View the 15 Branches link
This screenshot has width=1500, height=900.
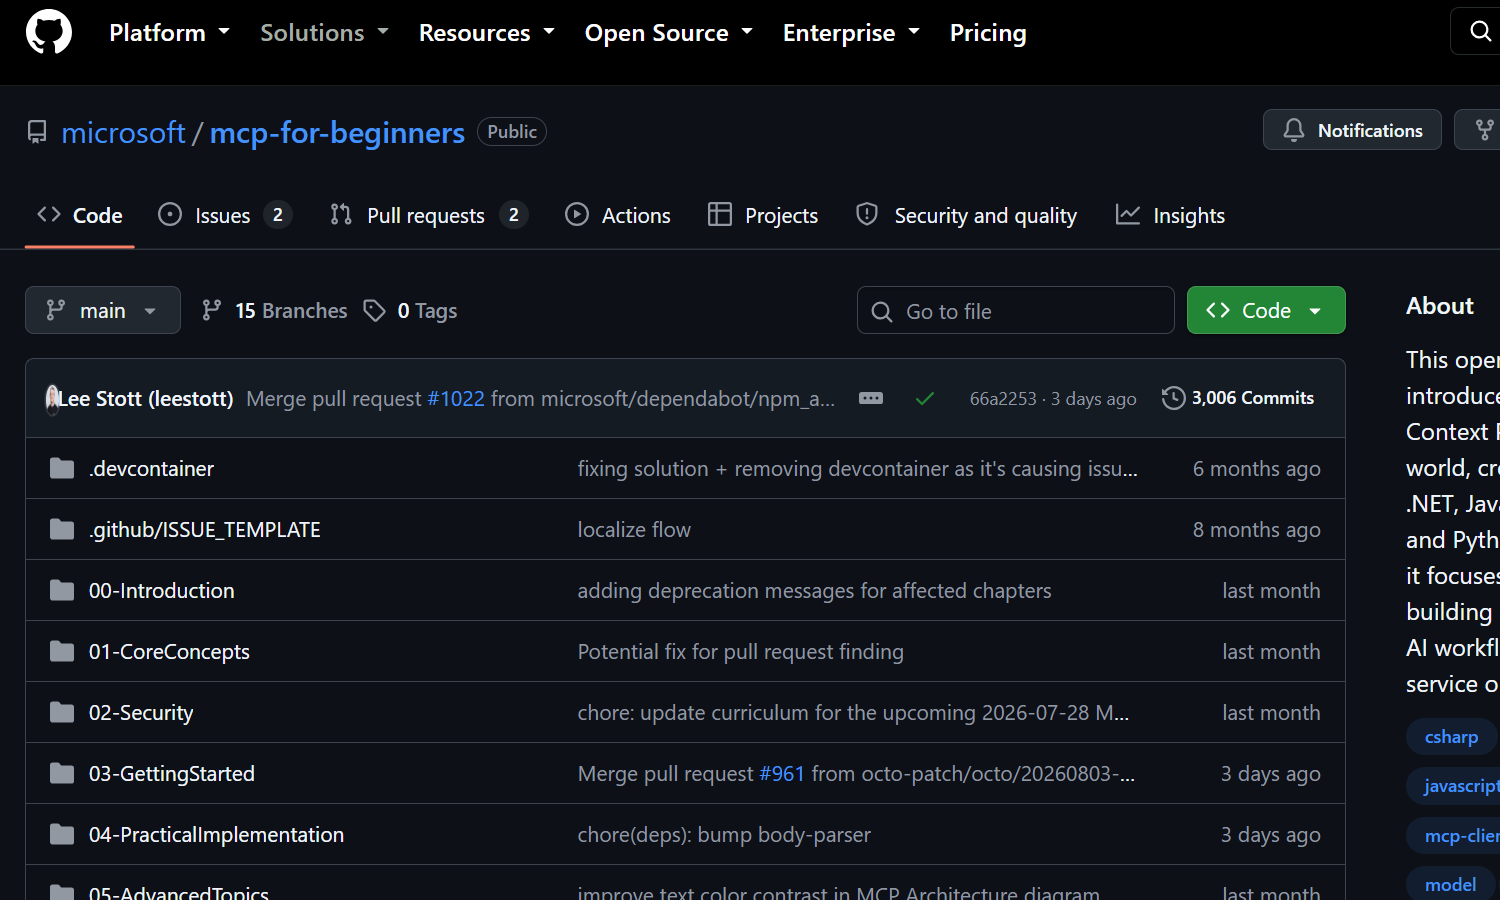(x=274, y=311)
